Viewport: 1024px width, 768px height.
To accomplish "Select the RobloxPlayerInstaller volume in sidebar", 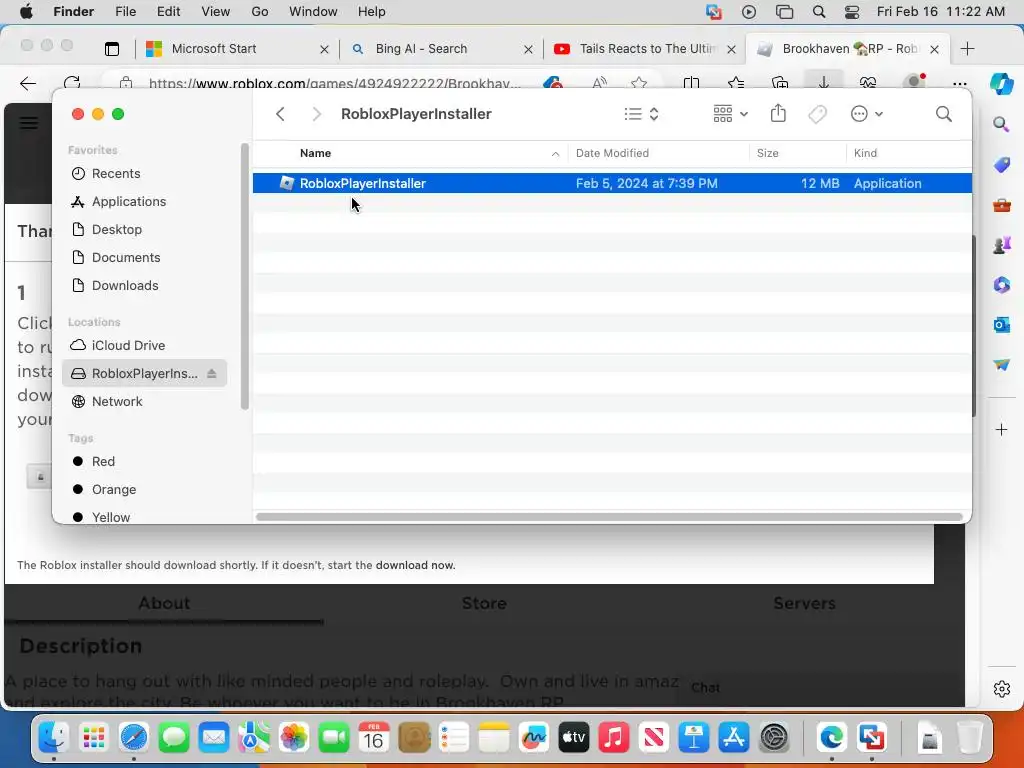I will (144, 374).
